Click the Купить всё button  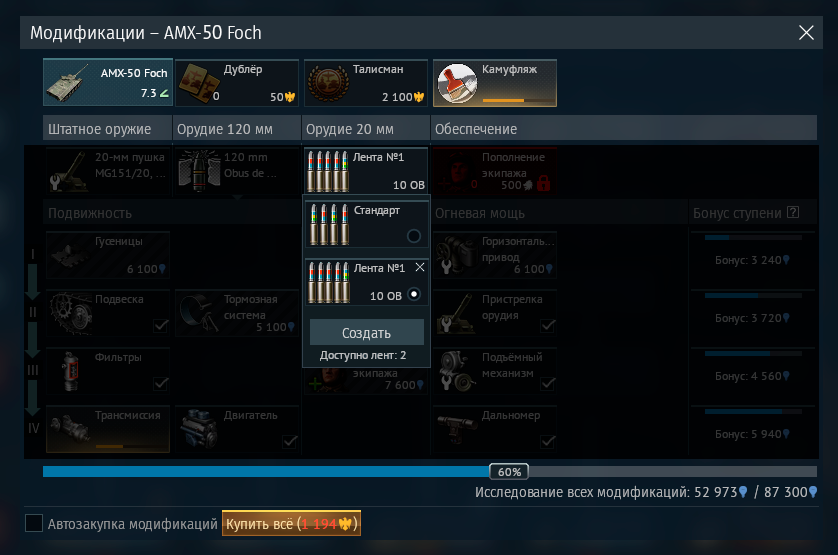click(291, 523)
